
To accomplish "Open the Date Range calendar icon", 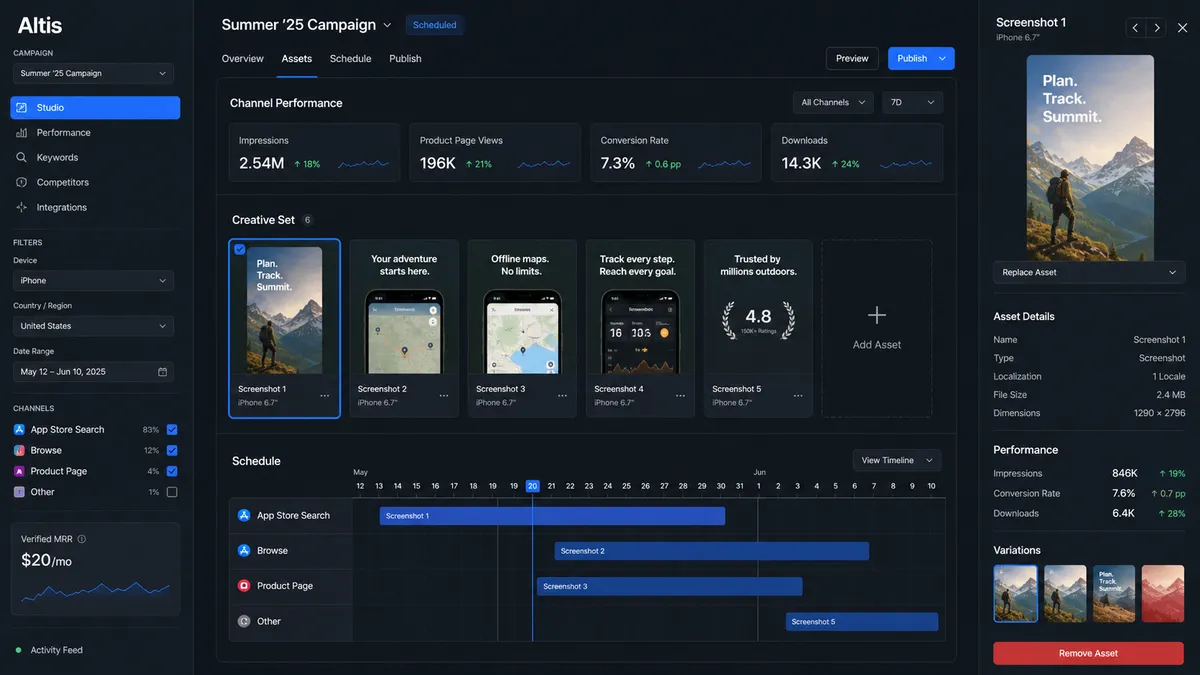I will pos(162,372).
